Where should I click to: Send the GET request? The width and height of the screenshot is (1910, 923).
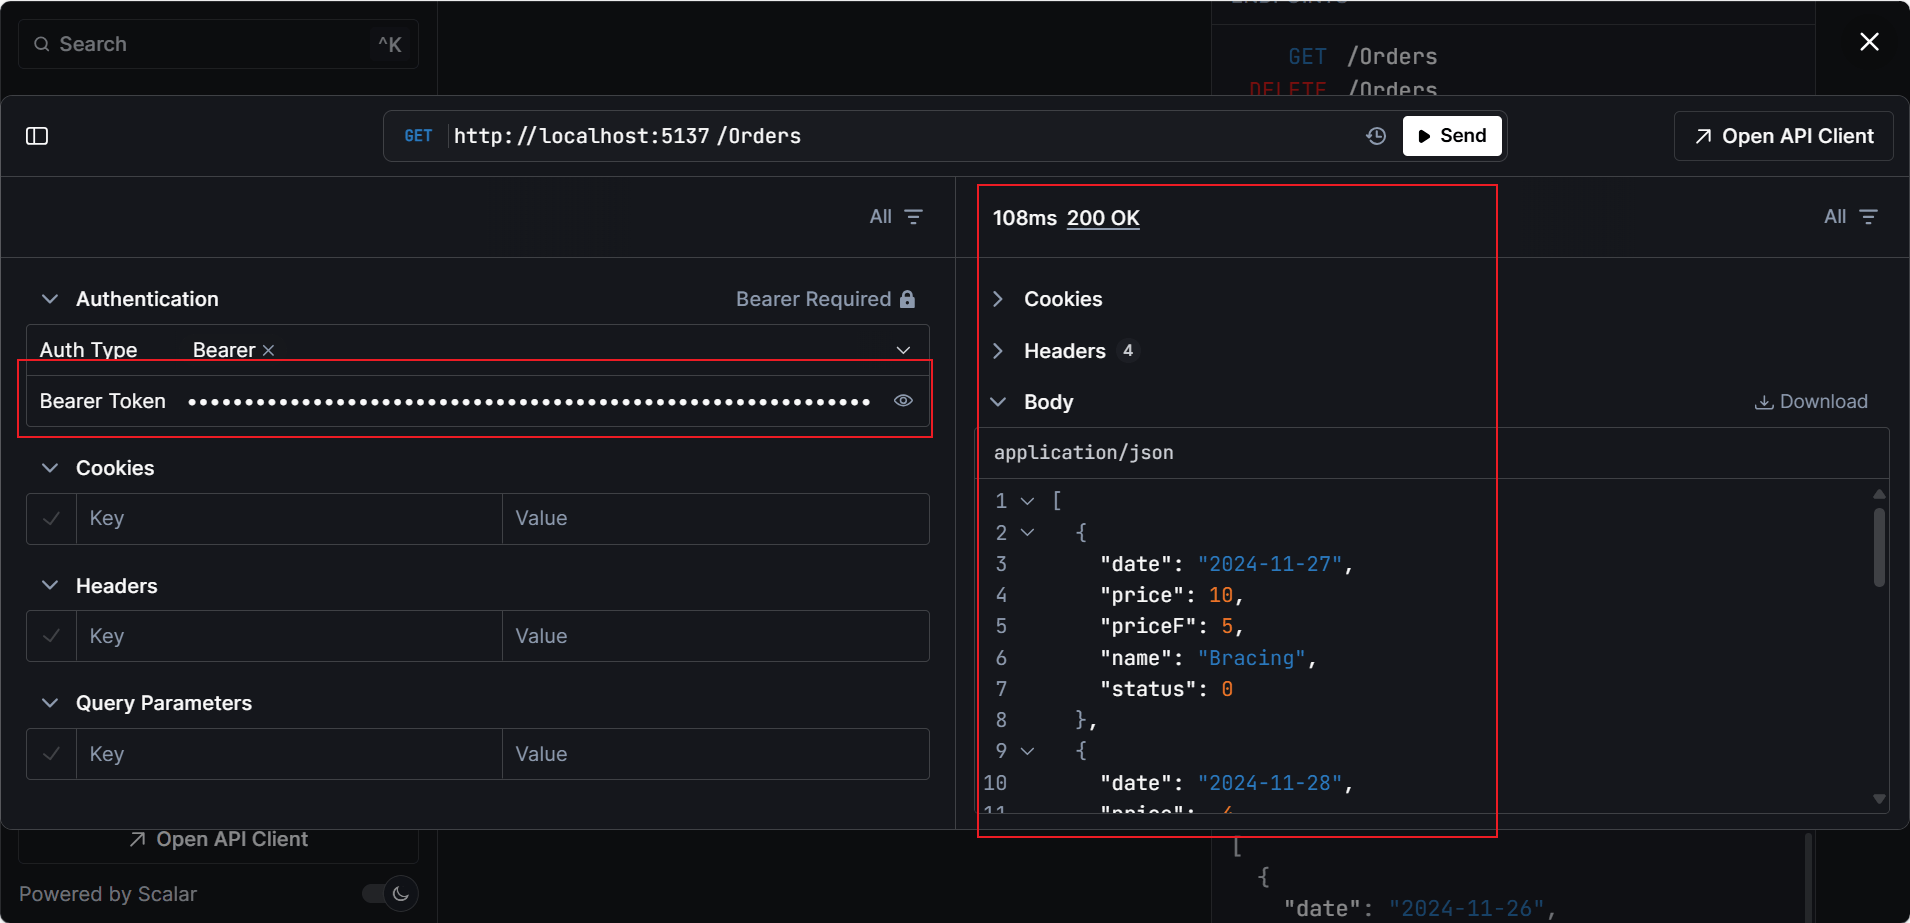tap(1452, 136)
